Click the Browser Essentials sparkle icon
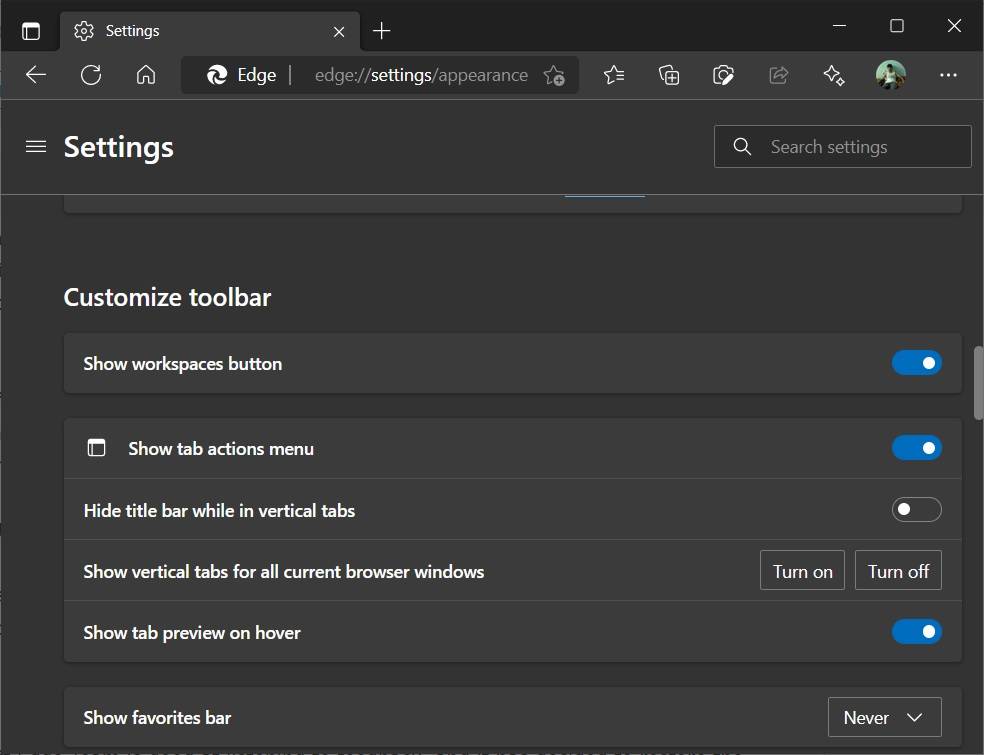984x755 pixels. (x=834, y=75)
